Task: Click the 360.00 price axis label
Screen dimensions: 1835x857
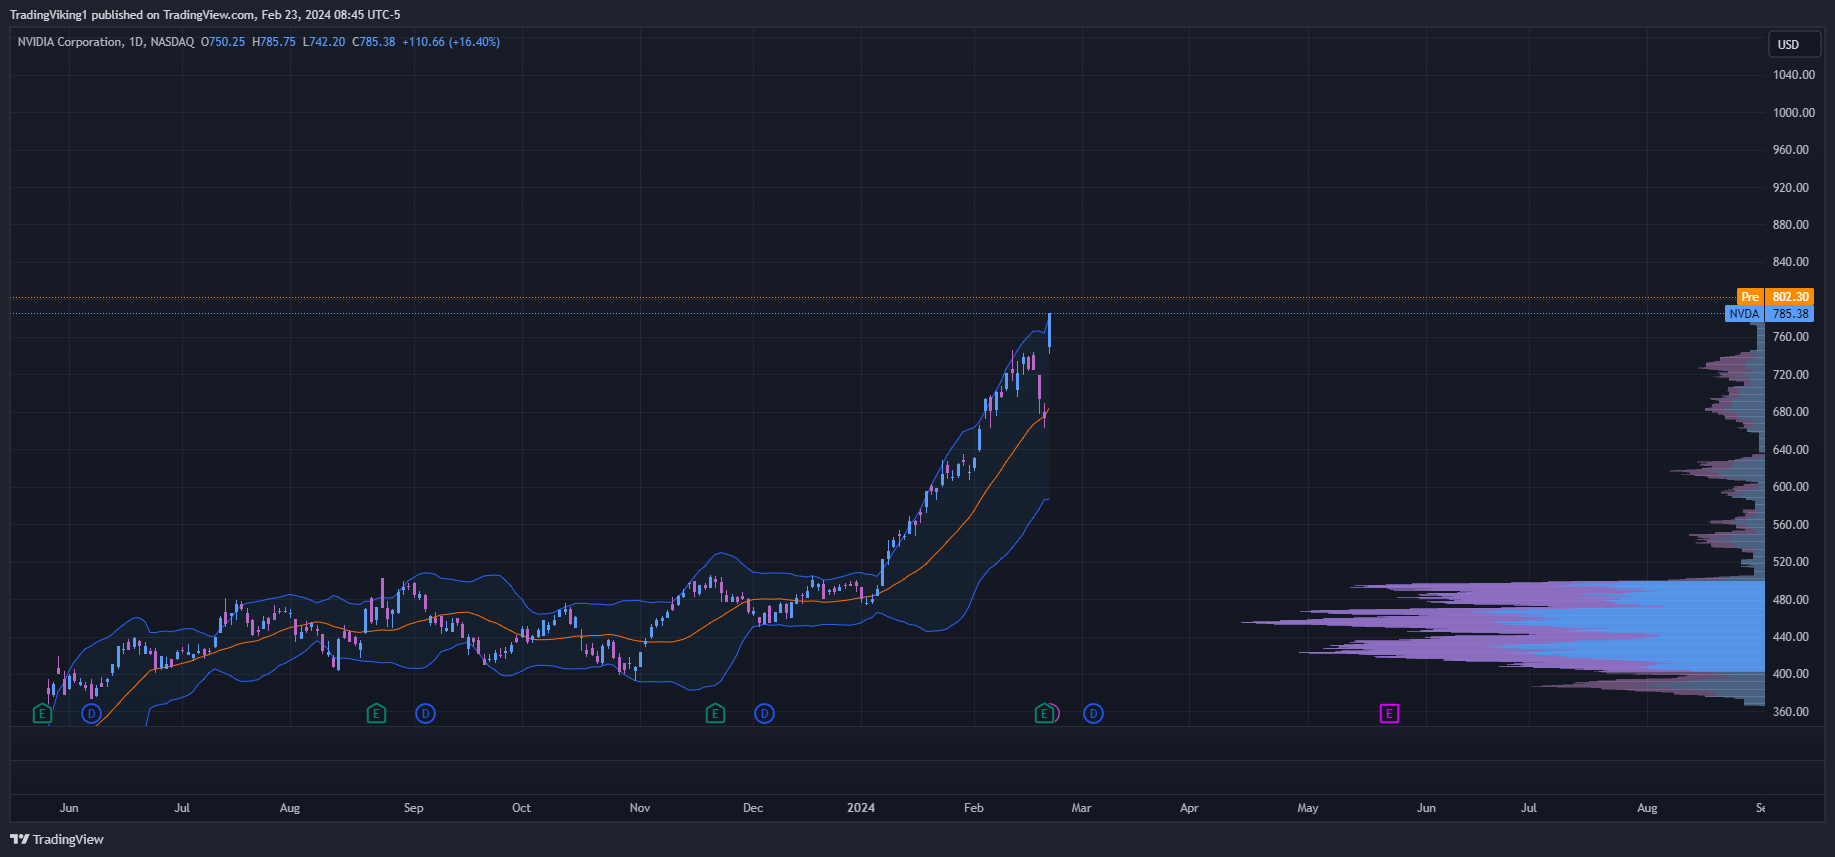Action: click(1791, 712)
